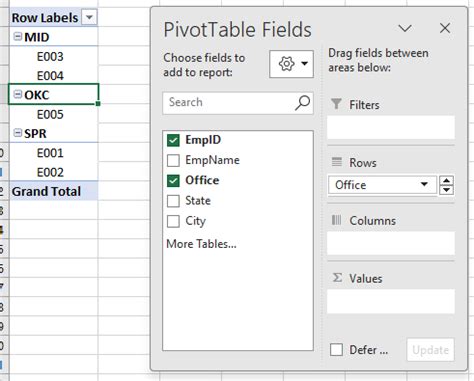This screenshot has height=381, width=474.
Task: Click the Update button
Action: click(x=430, y=350)
